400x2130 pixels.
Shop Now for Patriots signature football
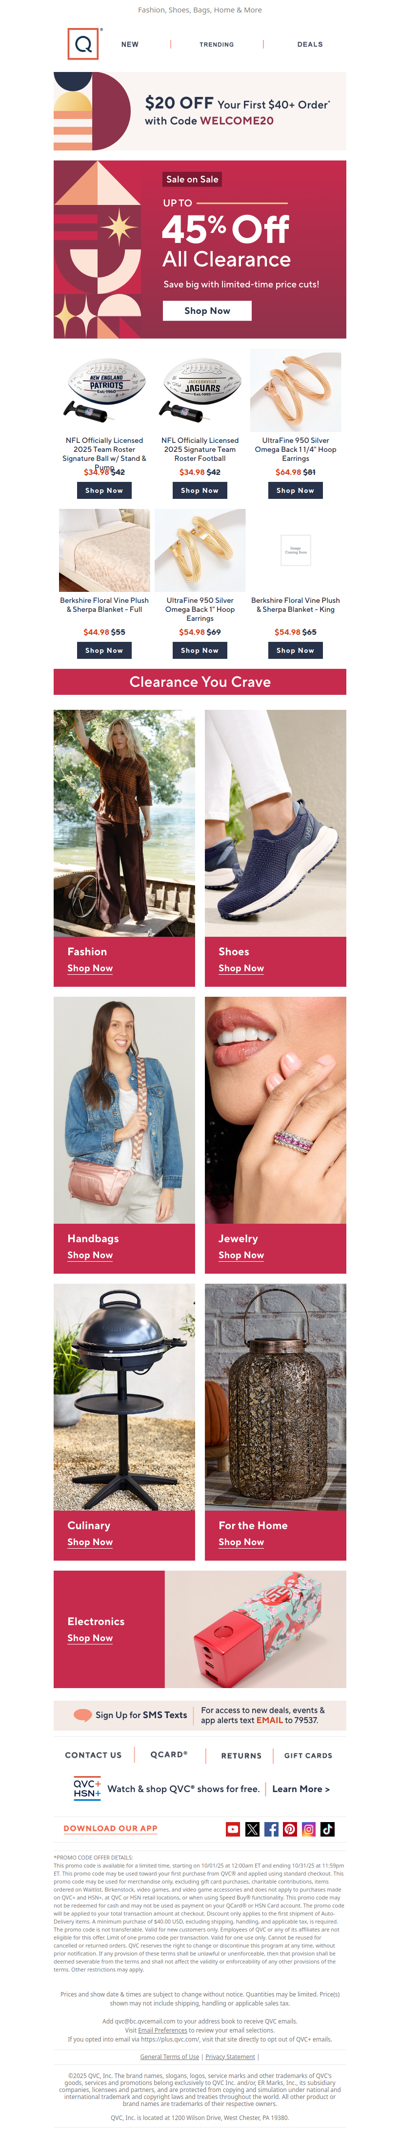coord(104,491)
